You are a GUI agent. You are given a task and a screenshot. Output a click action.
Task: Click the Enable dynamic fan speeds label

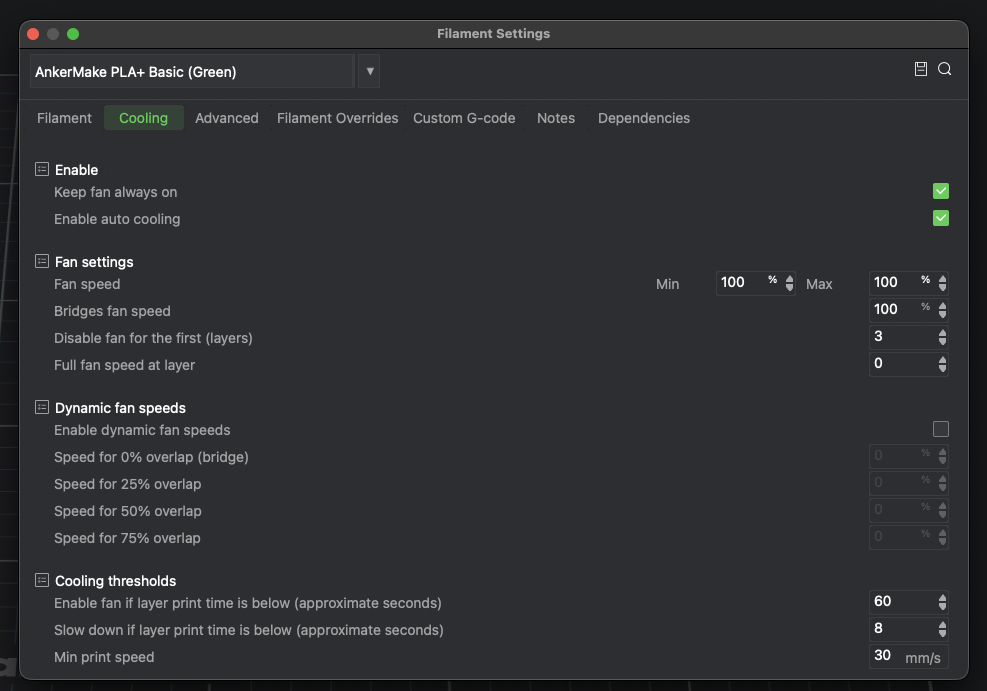point(142,430)
